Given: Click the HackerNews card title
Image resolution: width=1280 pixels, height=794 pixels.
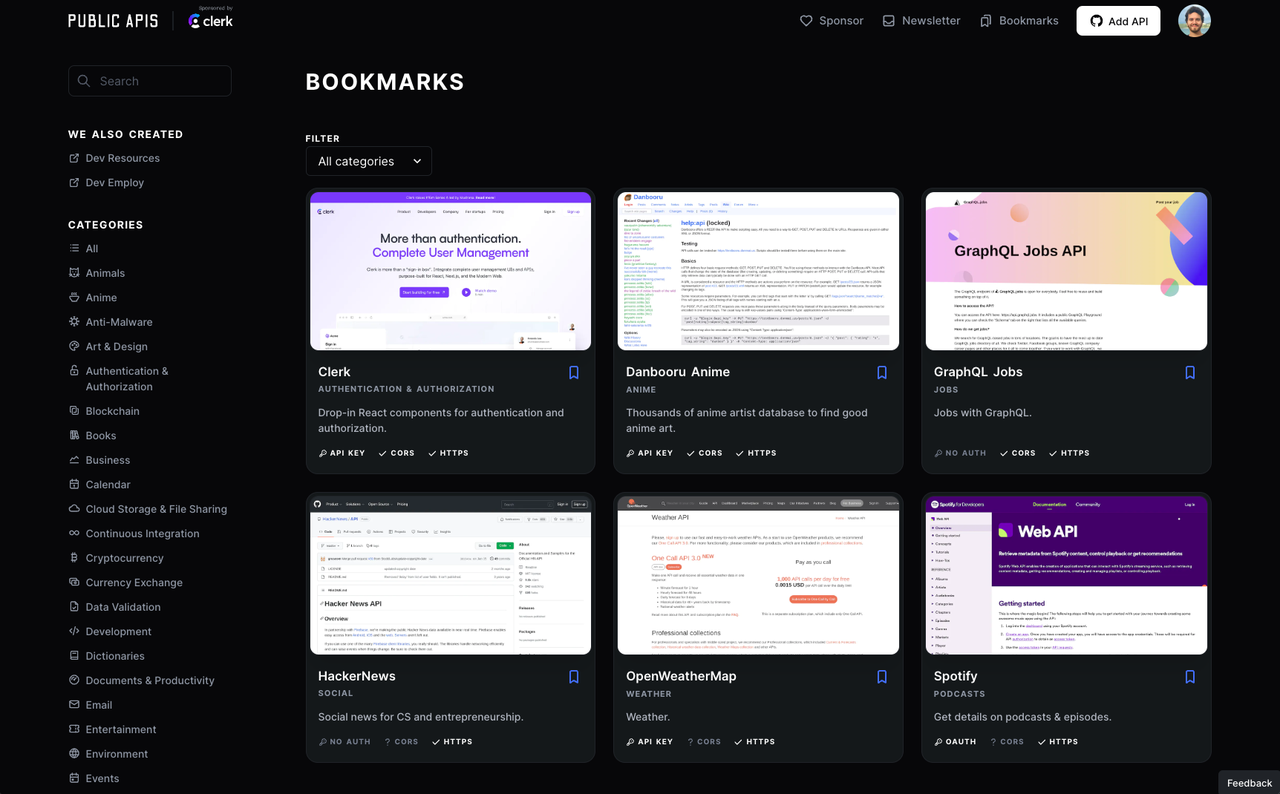Looking at the screenshot, I should pyautogui.click(x=356, y=676).
